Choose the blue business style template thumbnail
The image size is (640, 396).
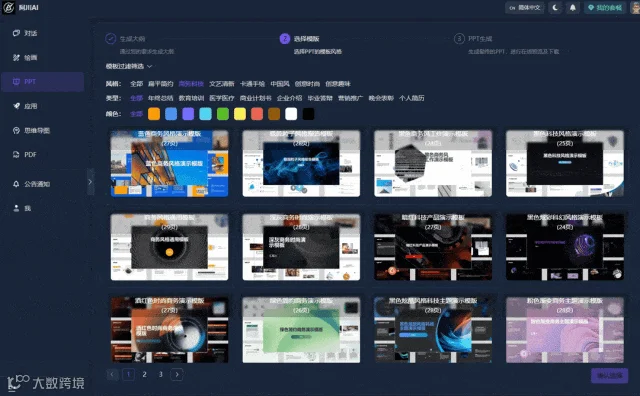[x=169, y=163]
